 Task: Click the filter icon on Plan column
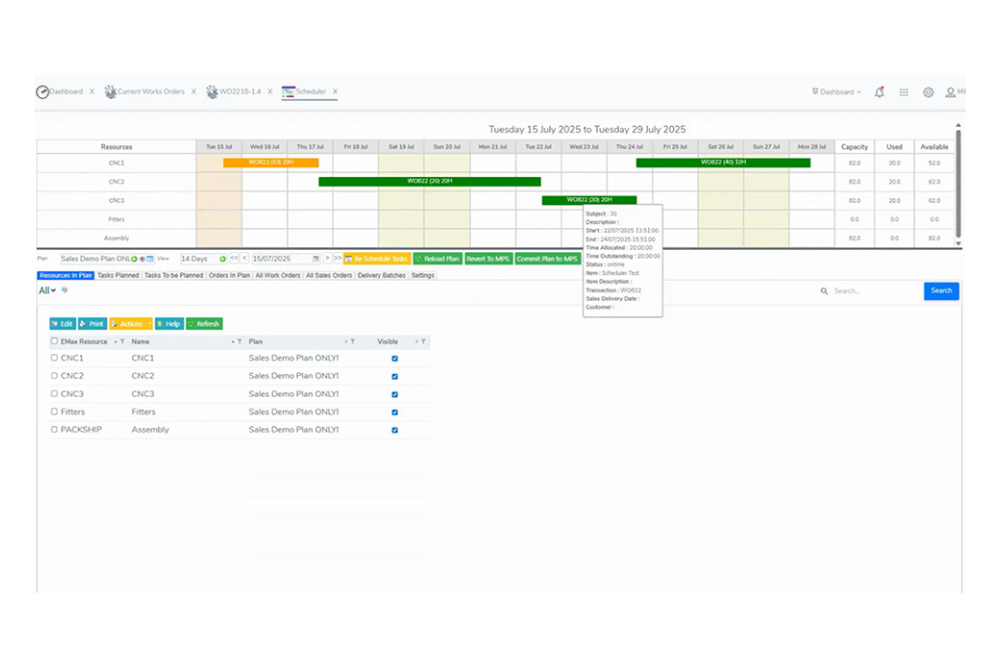click(352, 341)
